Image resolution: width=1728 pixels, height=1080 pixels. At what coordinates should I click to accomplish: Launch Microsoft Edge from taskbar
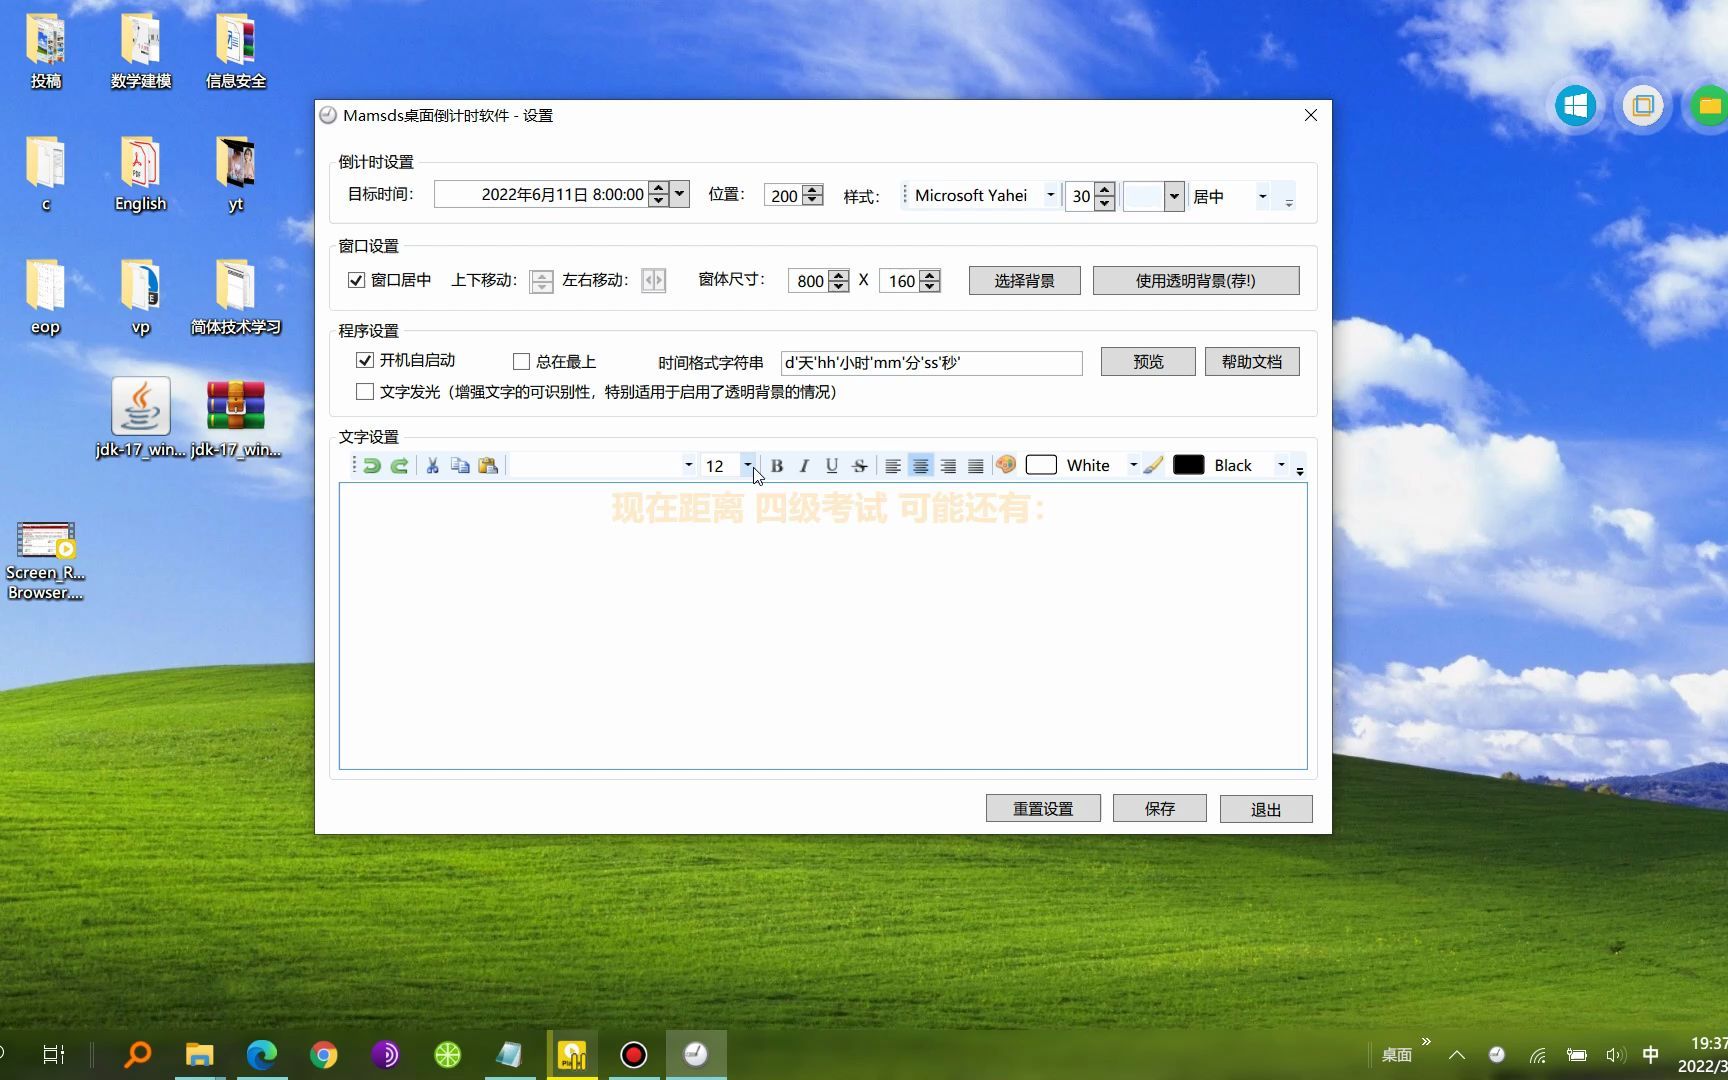click(262, 1054)
